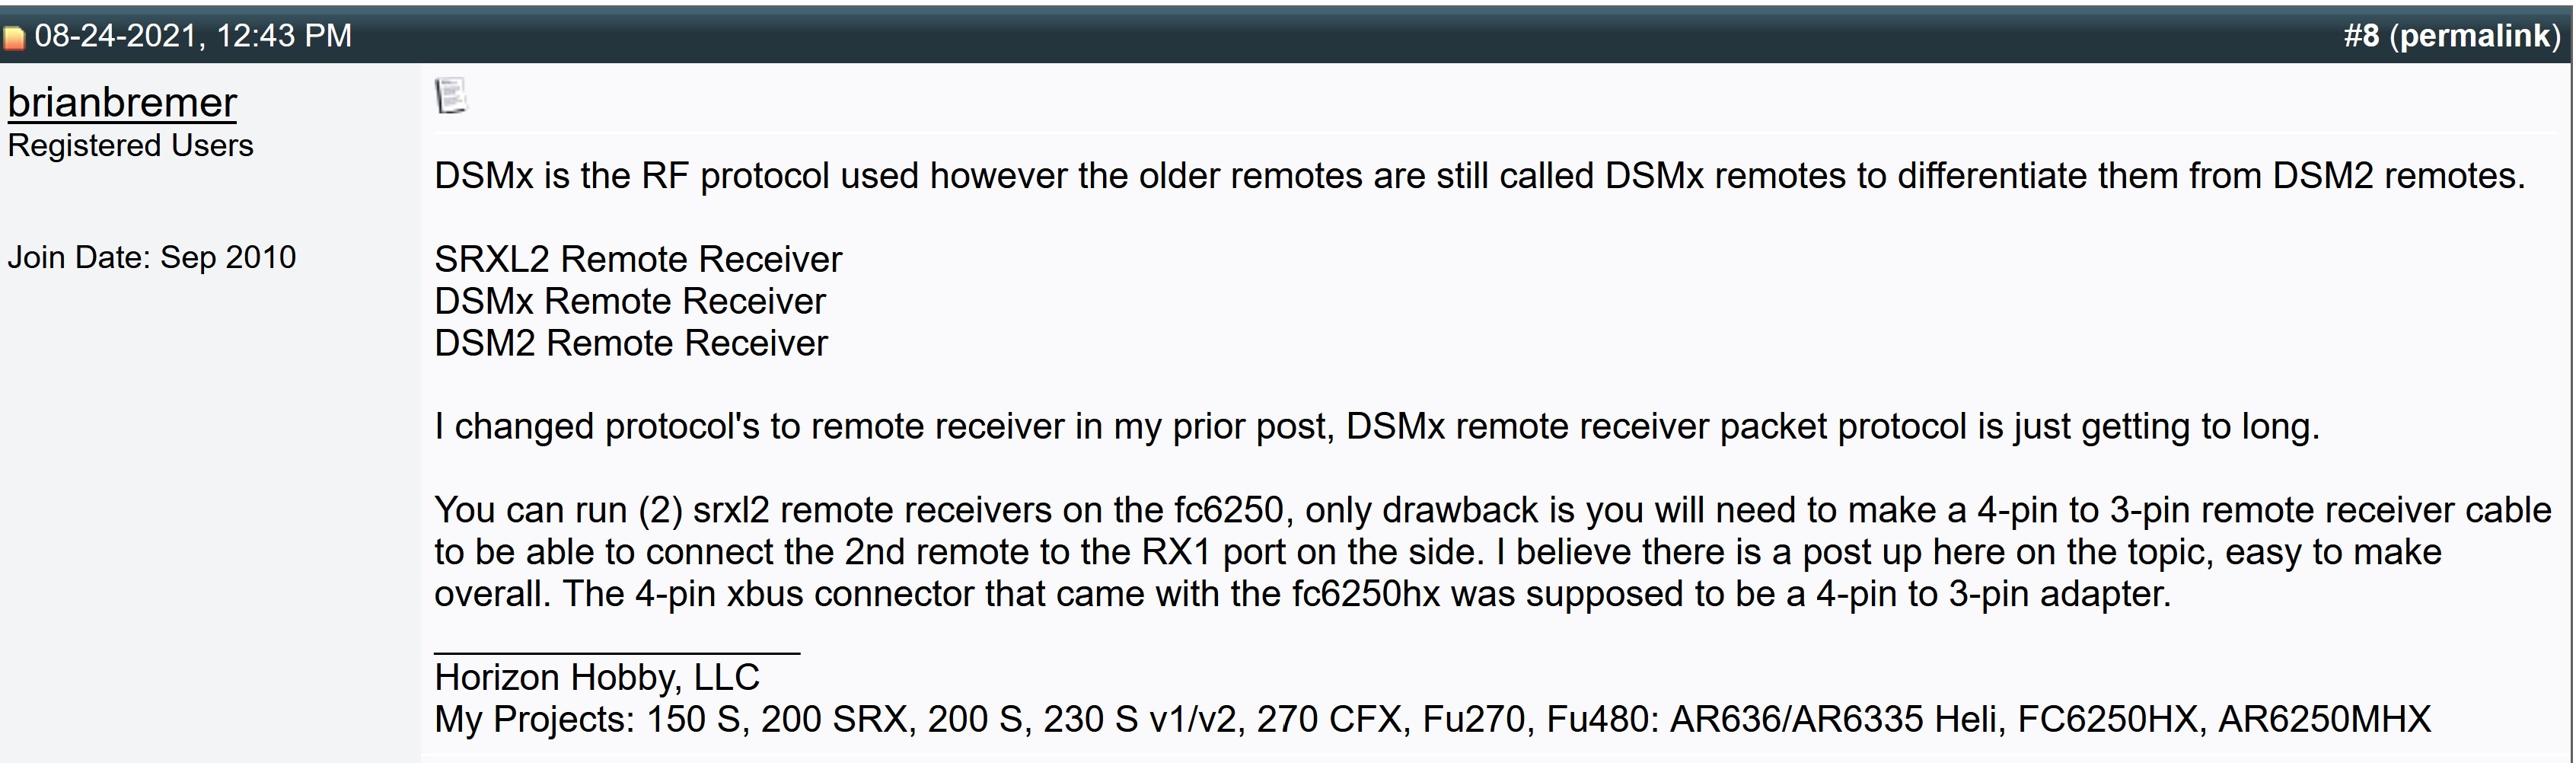This screenshot has width=2576, height=763.
Task: Click the signature separator line
Action: (616, 653)
